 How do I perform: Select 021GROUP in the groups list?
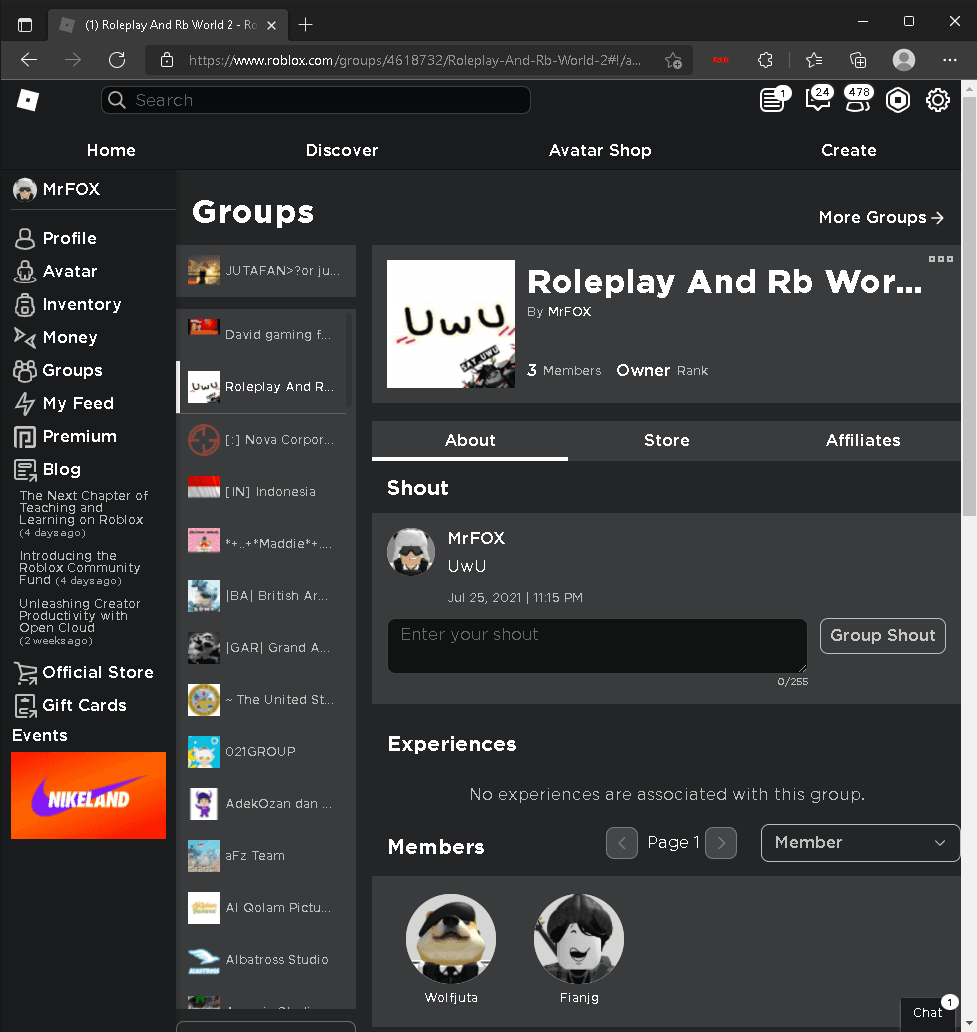[x=262, y=752]
